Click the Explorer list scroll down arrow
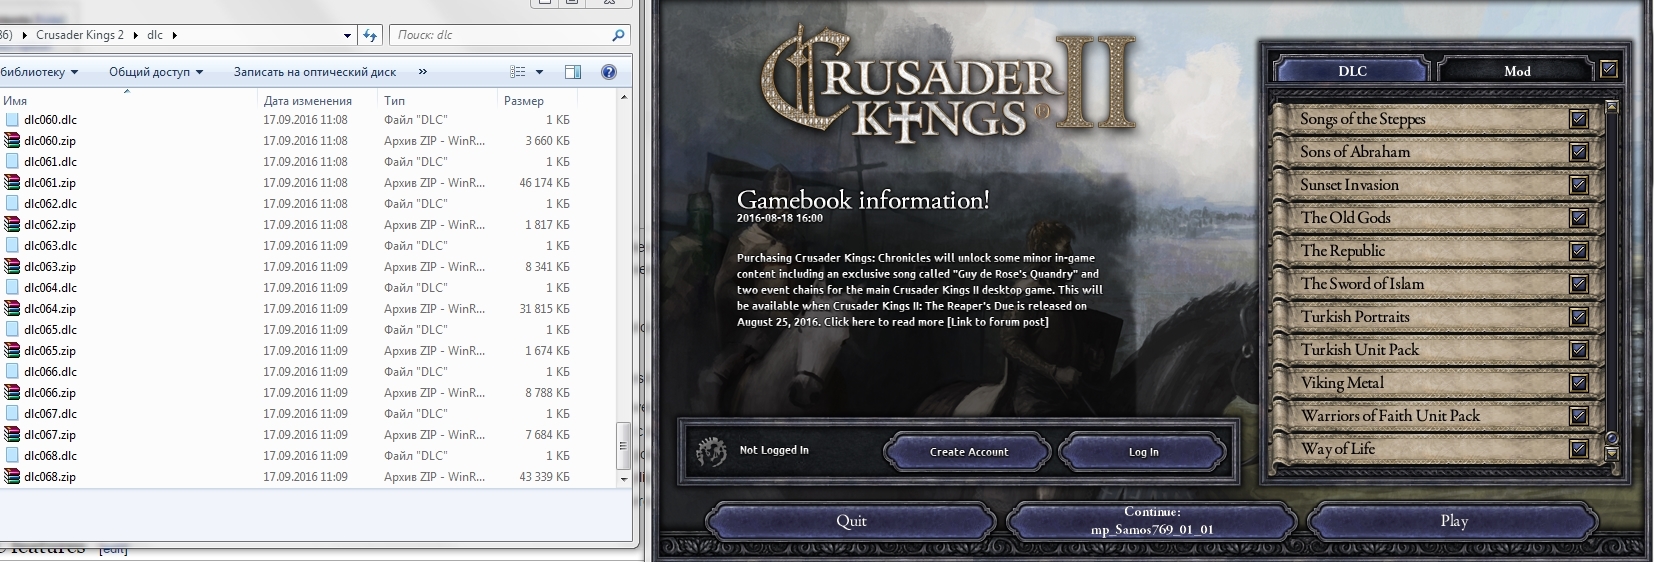This screenshot has height=562, width=1654. 624,479
